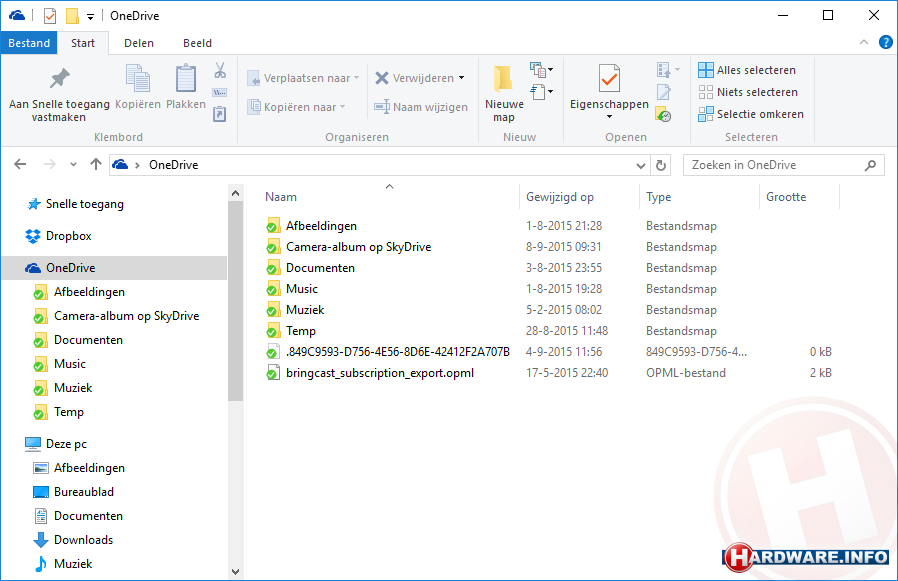898x581 pixels.
Task: Sort by the Gewijzigd op column header
Action: pyautogui.click(x=560, y=197)
